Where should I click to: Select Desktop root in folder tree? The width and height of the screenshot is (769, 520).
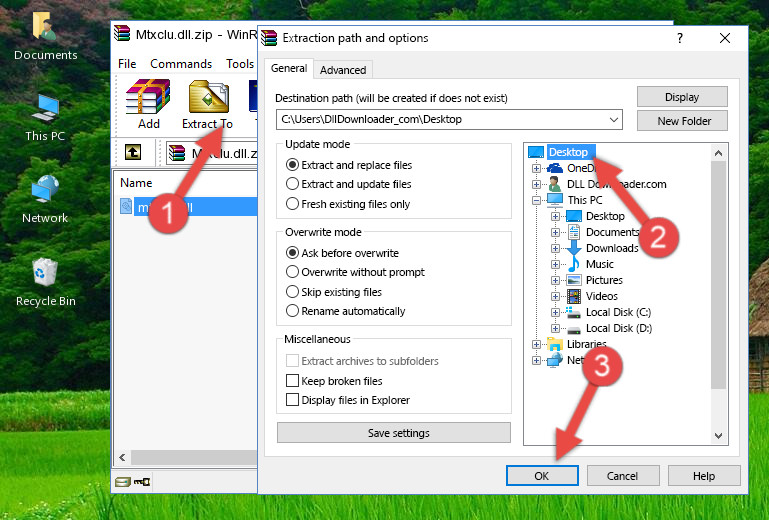568,152
